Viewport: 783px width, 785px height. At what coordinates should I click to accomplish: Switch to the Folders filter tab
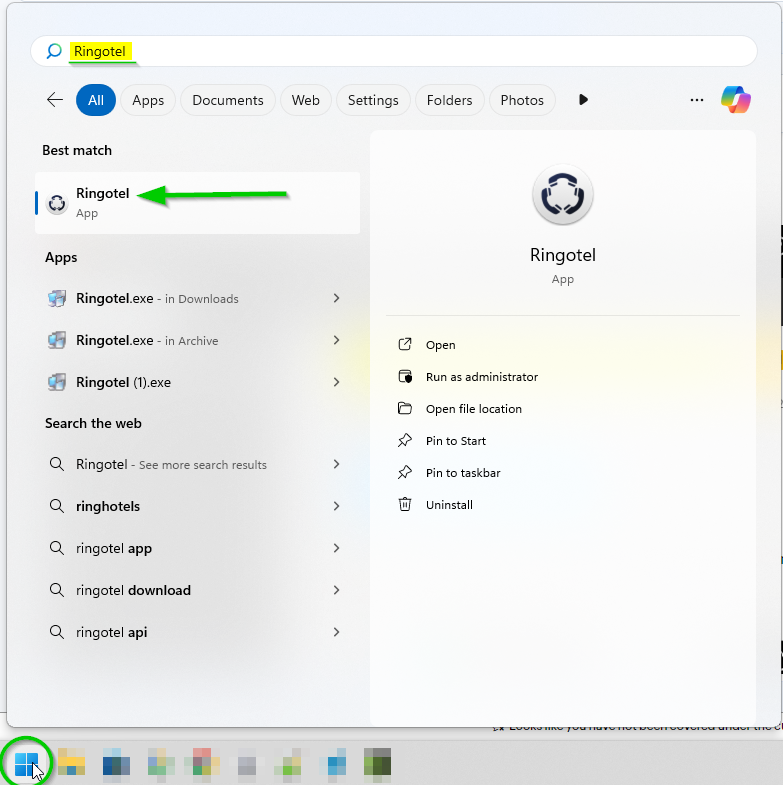[449, 100]
